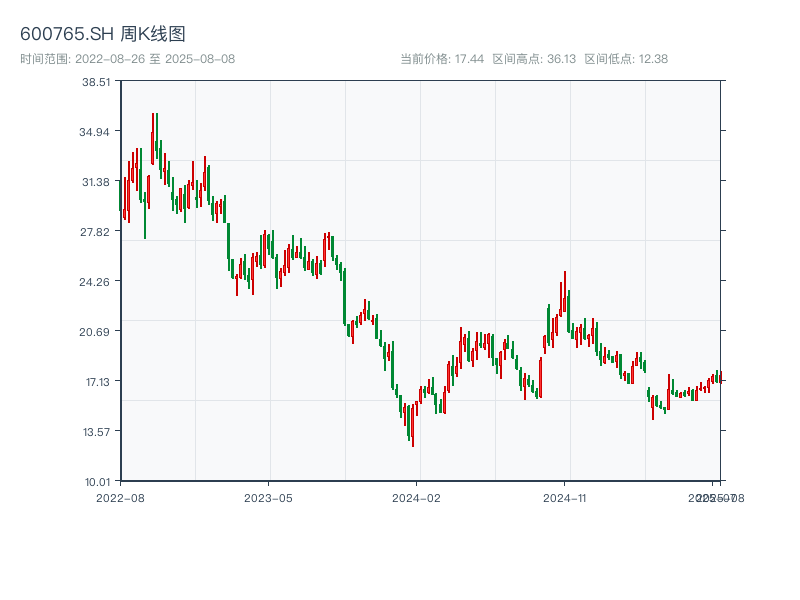Select the 20.69 price axis label
This screenshot has height=600, width=800.
(96, 332)
